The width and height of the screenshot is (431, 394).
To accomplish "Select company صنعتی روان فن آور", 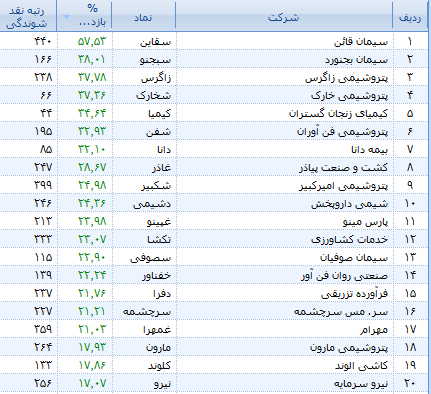I will coord(345,276).
